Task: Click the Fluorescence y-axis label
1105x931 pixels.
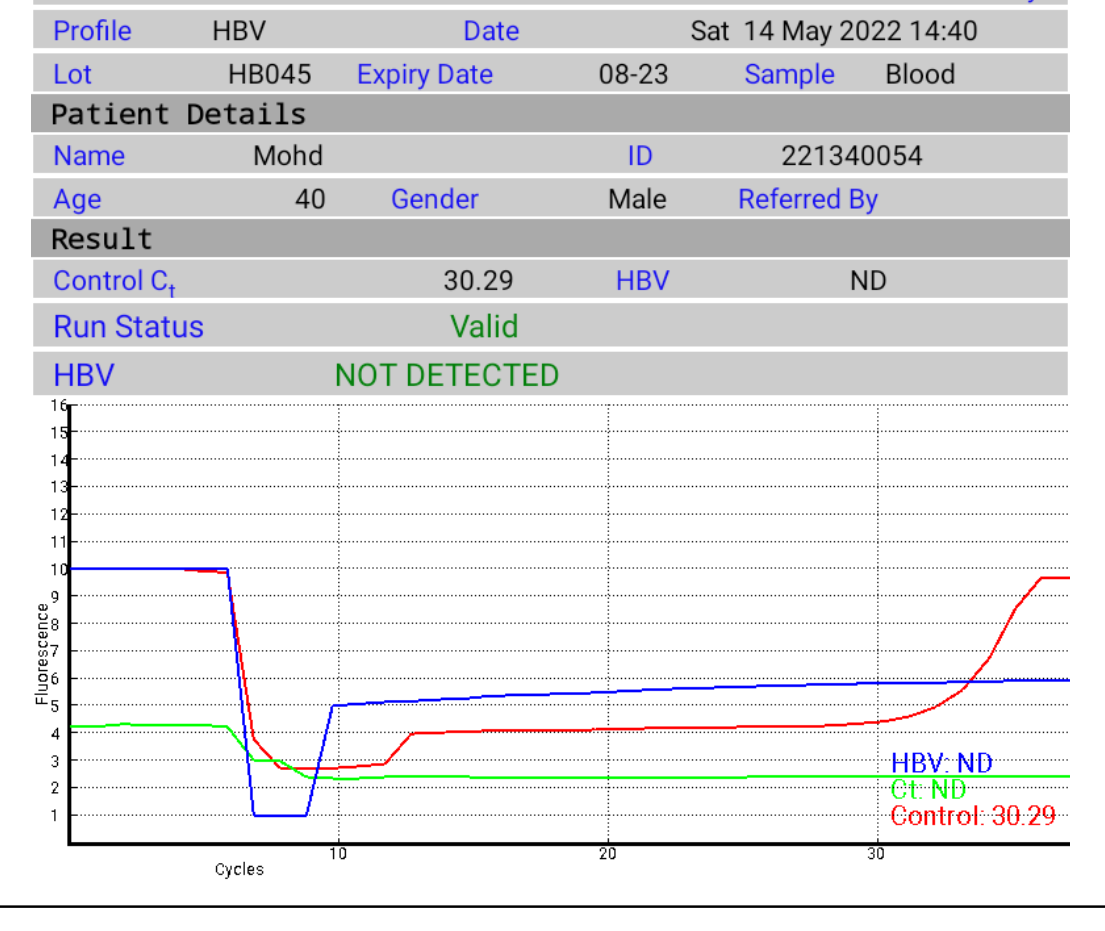Action: (x=42, y=653)
